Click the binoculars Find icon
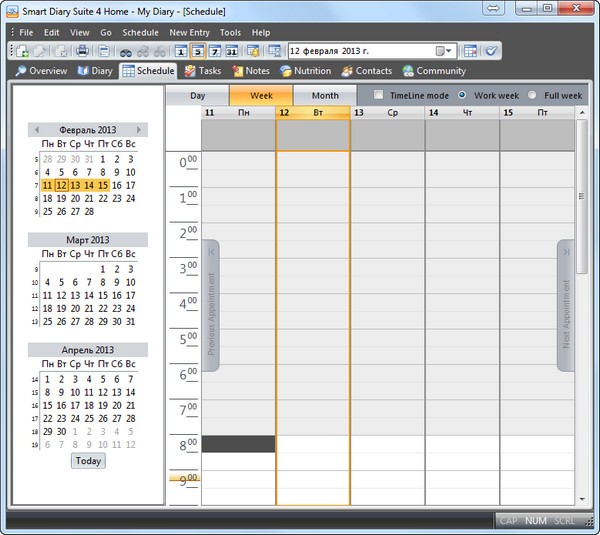This screenshot has width=600, height=535. tap(125, 51)
